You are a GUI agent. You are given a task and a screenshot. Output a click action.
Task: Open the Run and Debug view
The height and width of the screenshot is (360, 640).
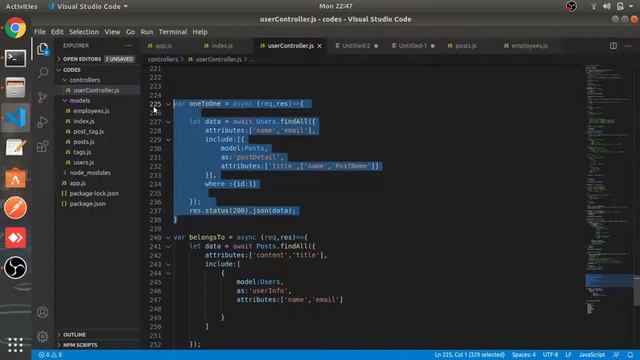pyautogui.click(x=42, y=122)
